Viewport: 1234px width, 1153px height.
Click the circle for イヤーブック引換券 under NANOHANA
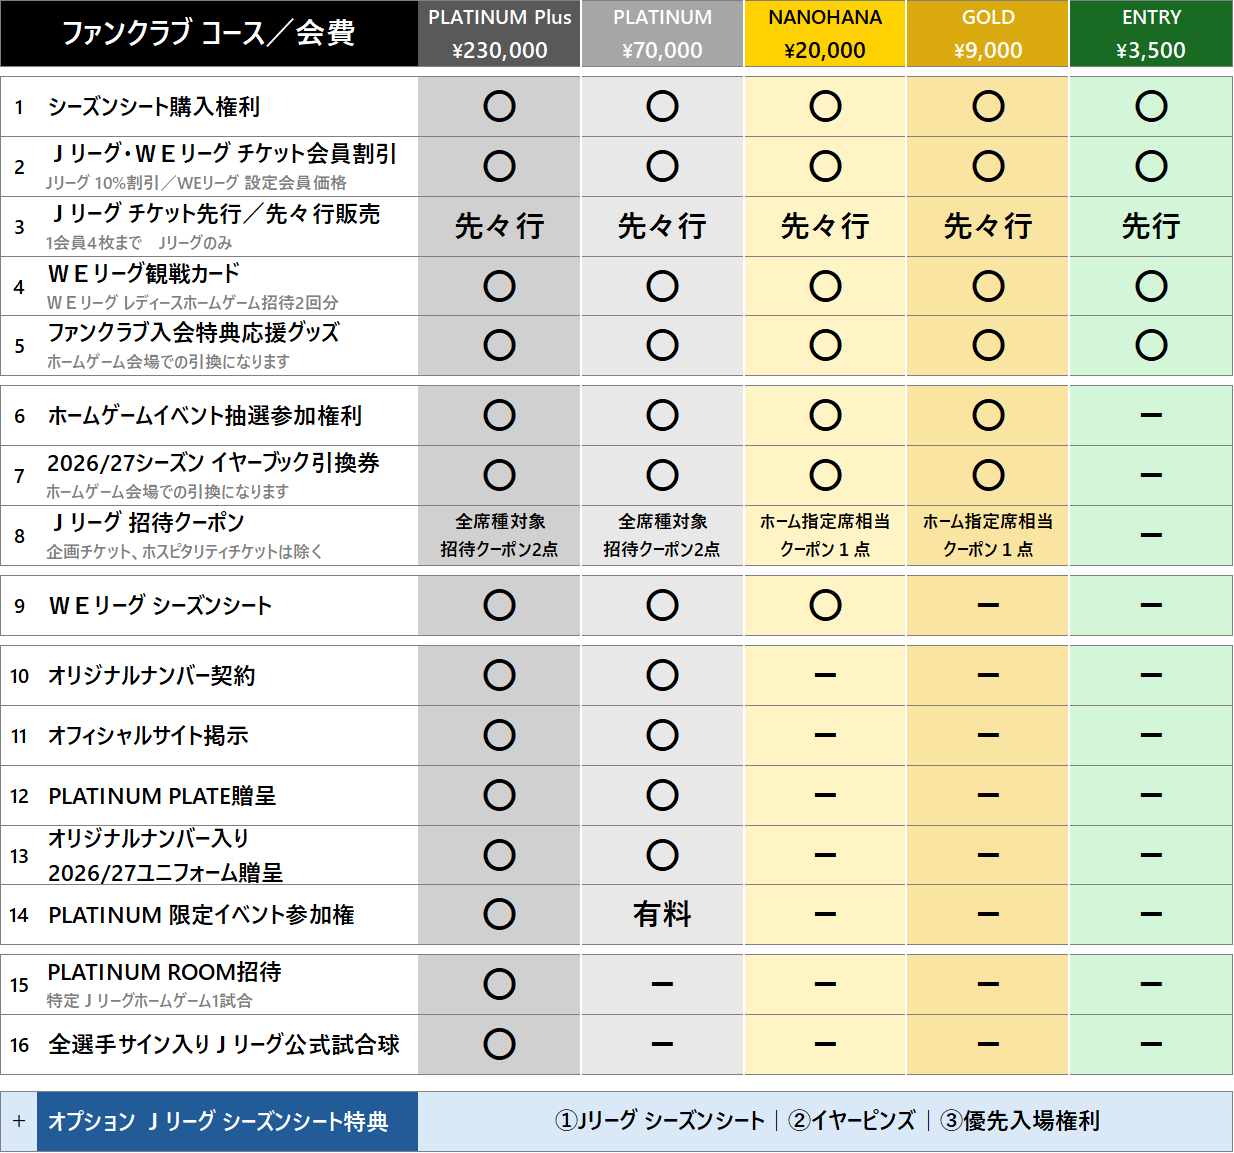point(825,475)
